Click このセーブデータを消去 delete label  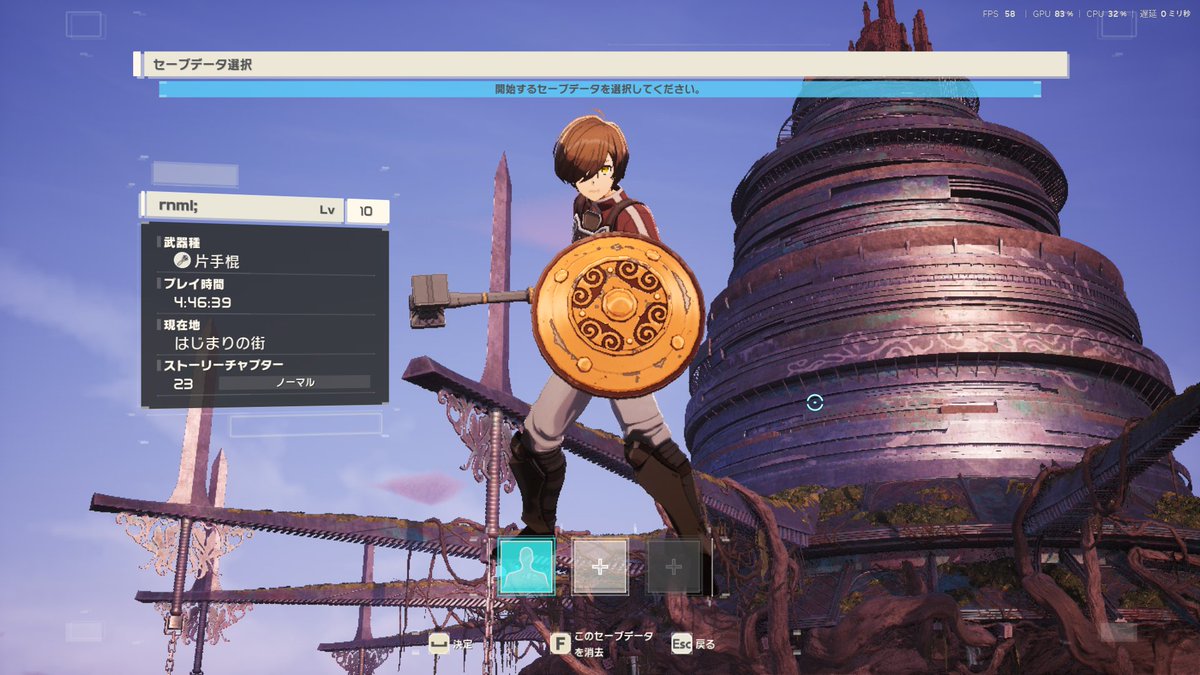tap(614, 644)
